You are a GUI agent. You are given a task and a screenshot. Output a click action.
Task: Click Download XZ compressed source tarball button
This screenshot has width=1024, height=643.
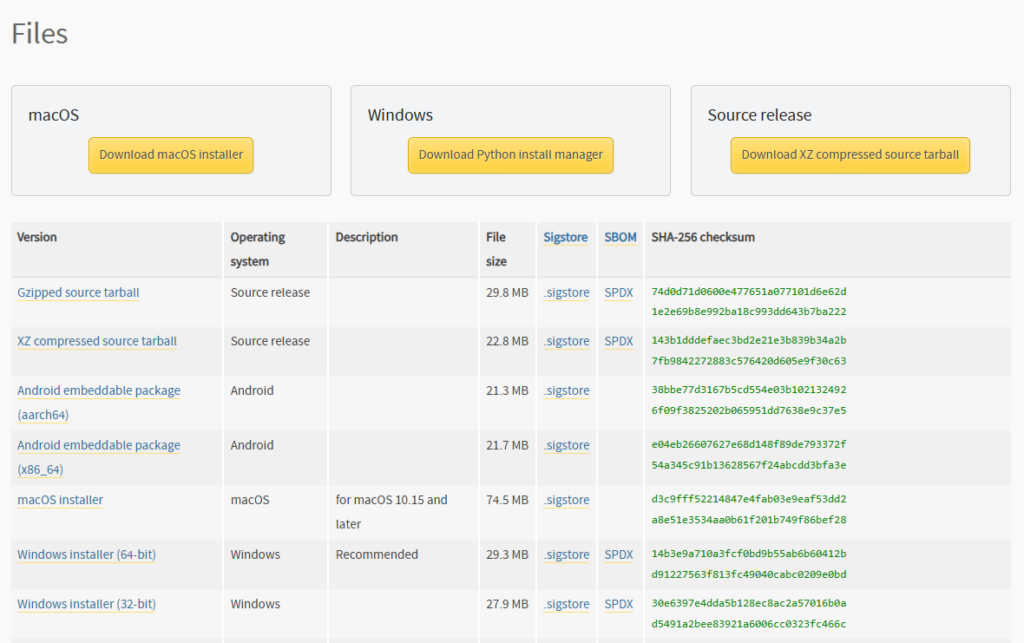pos(850,155)
